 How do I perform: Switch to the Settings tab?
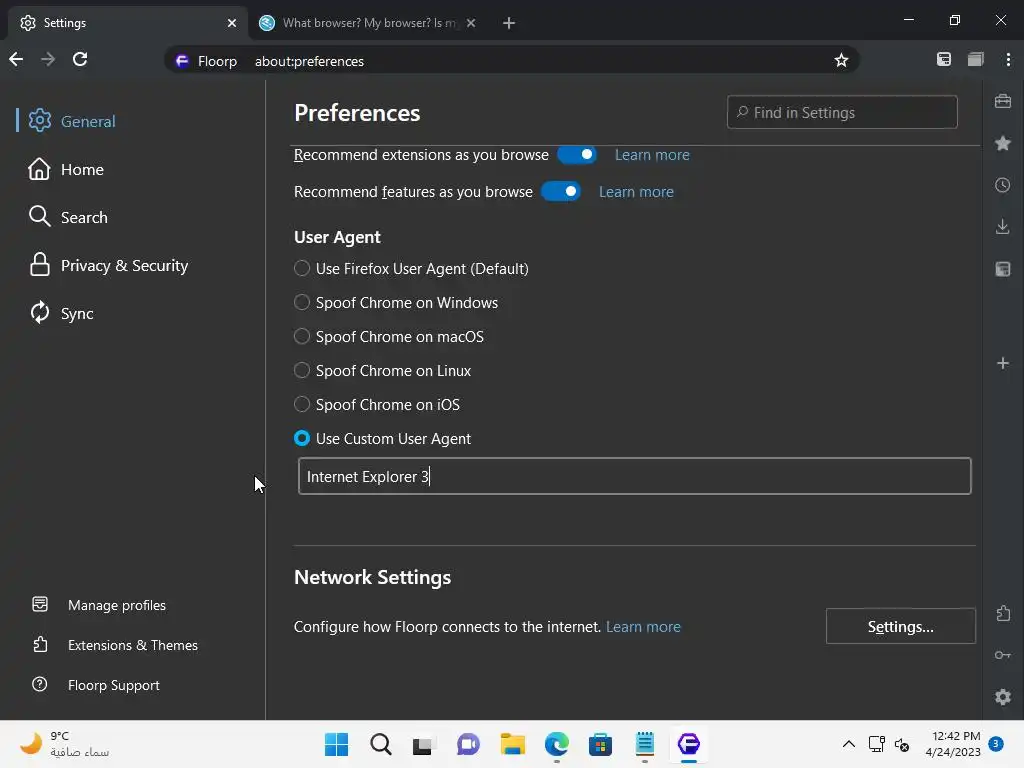pos(129,23)
